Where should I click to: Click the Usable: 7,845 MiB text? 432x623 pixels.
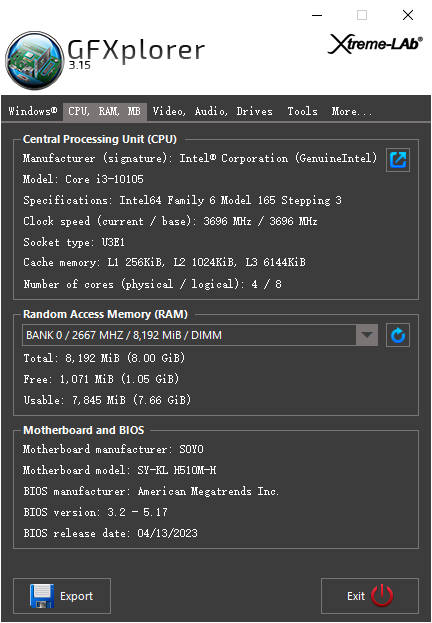107,400
